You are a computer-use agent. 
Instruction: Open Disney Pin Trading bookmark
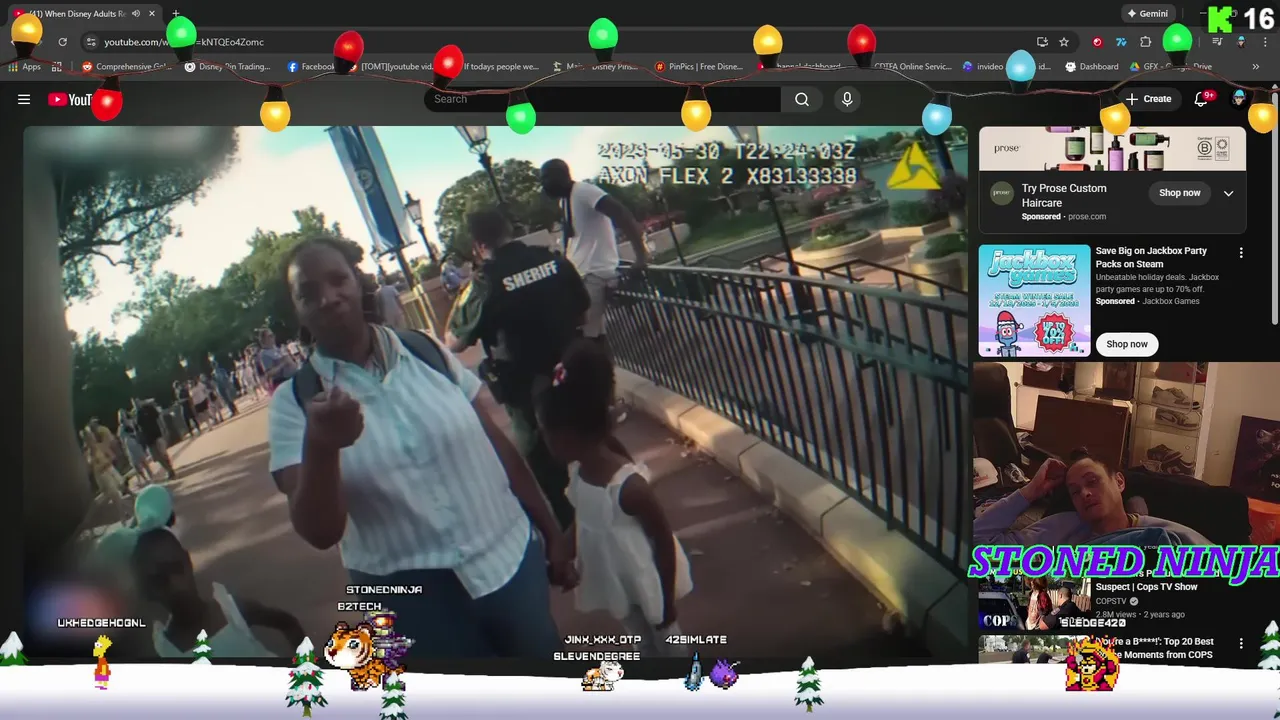228,67
